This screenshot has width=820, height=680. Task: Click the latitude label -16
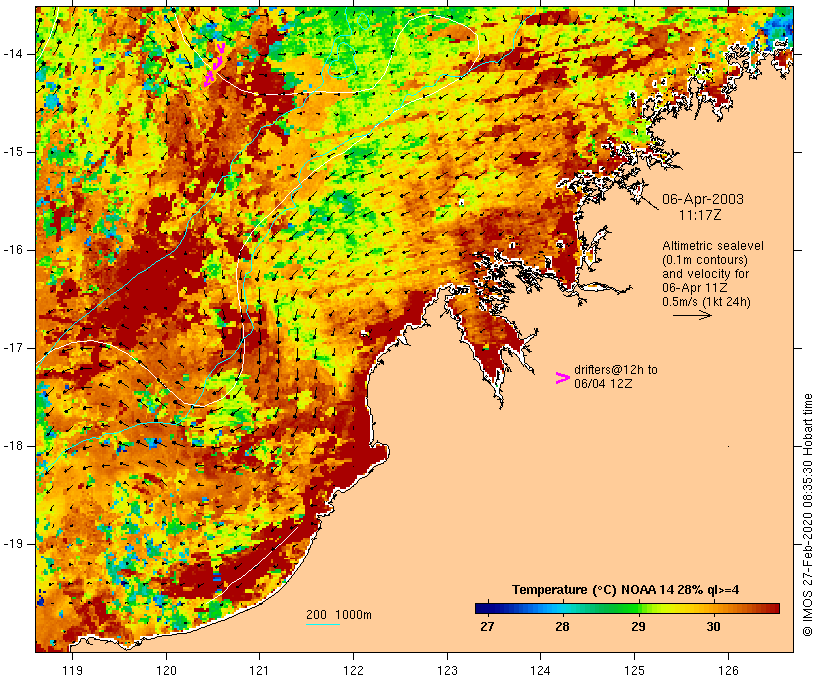pyautogui.click(x=13, y=250)
